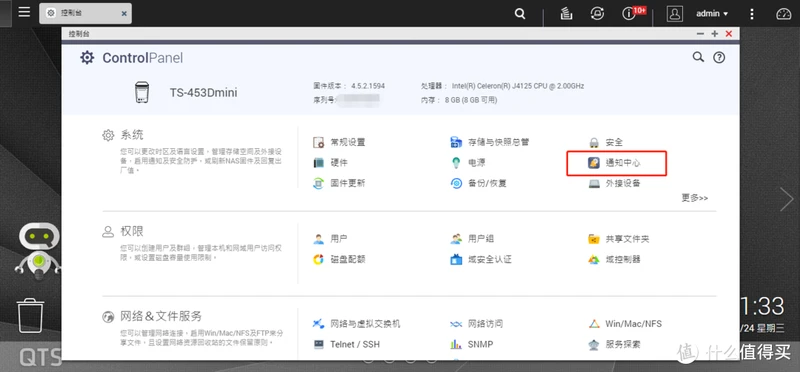Click the user avatar icon in top bar
The height and width of the screenshot is (372, 800).
coord(674,14)
